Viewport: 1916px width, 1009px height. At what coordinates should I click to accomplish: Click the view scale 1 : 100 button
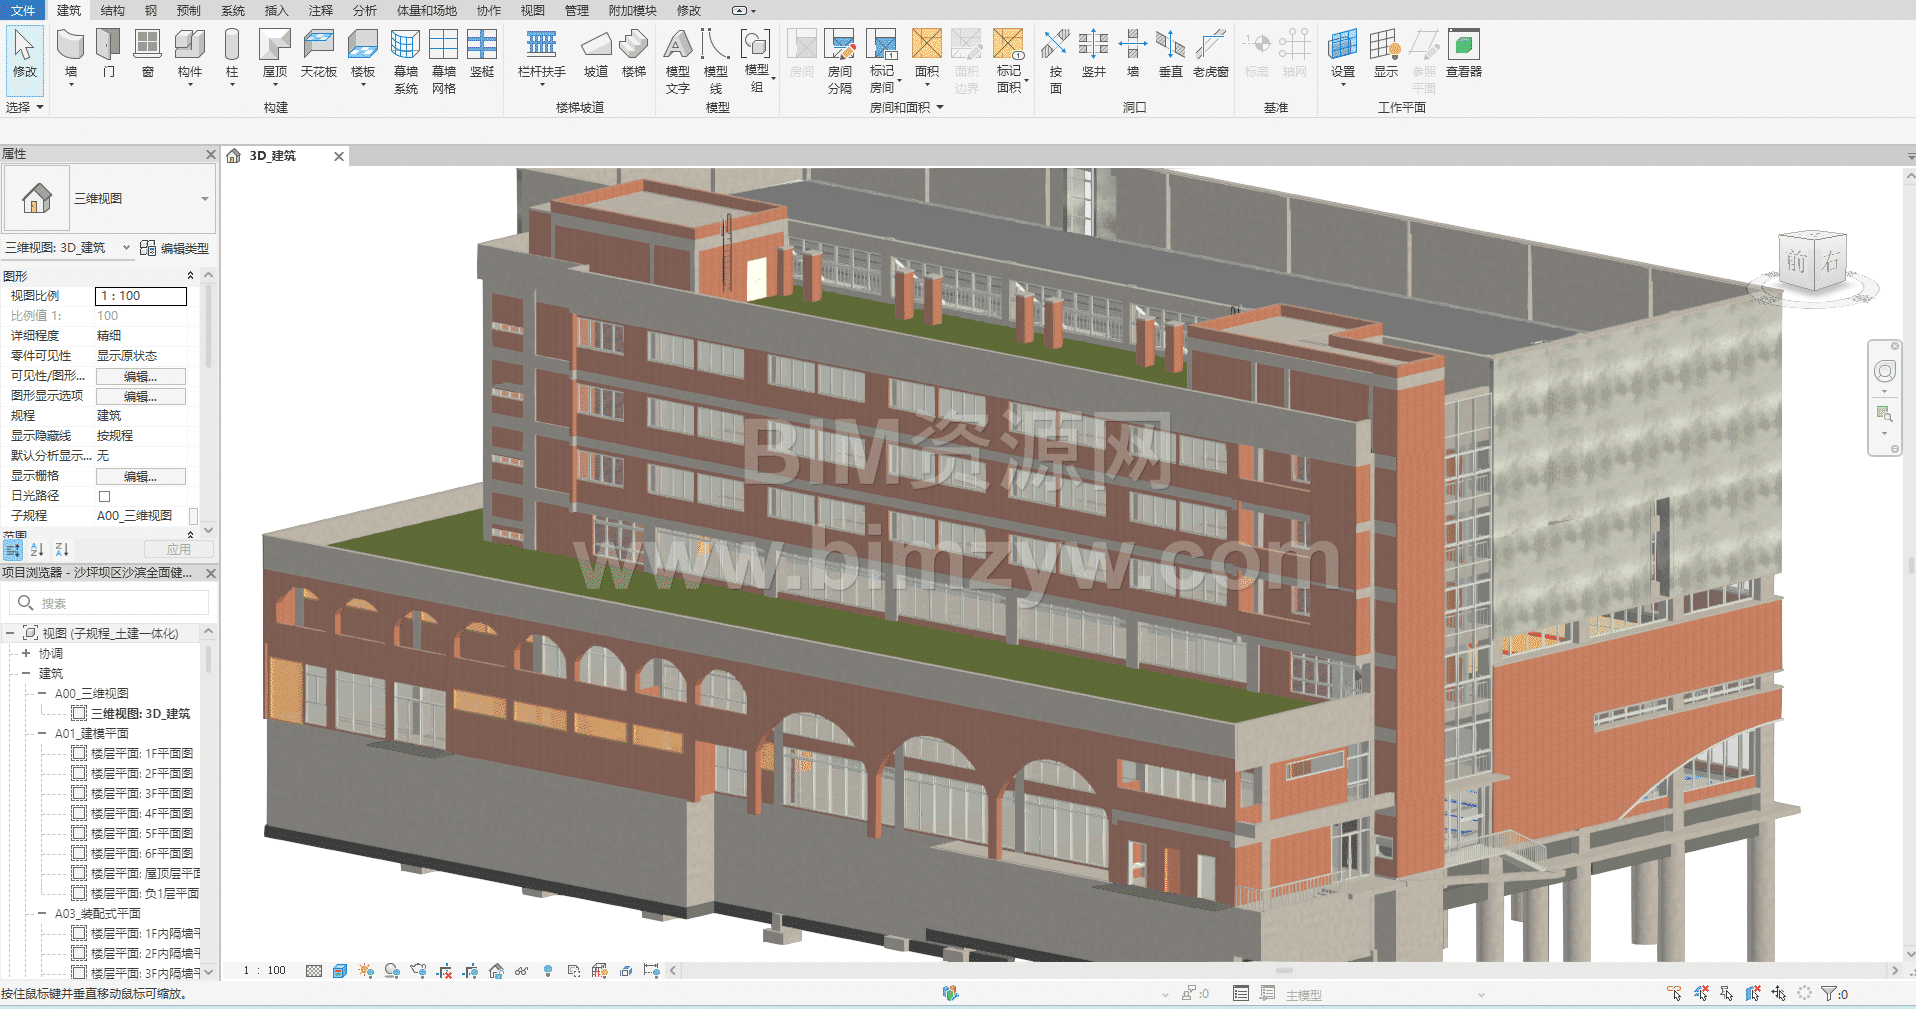pos(264,971)
